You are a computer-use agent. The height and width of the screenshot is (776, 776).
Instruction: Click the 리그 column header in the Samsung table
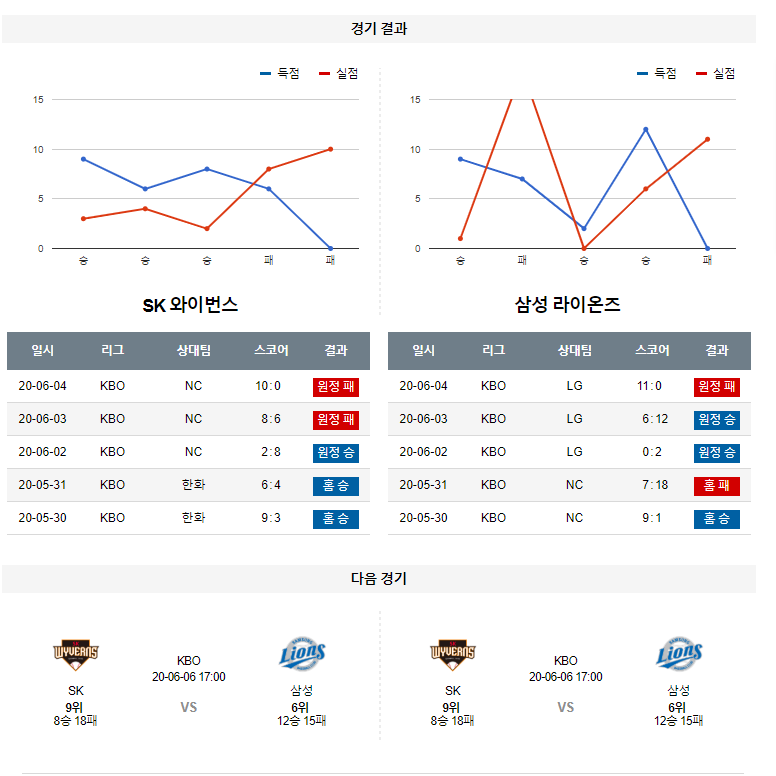[493, 350]
